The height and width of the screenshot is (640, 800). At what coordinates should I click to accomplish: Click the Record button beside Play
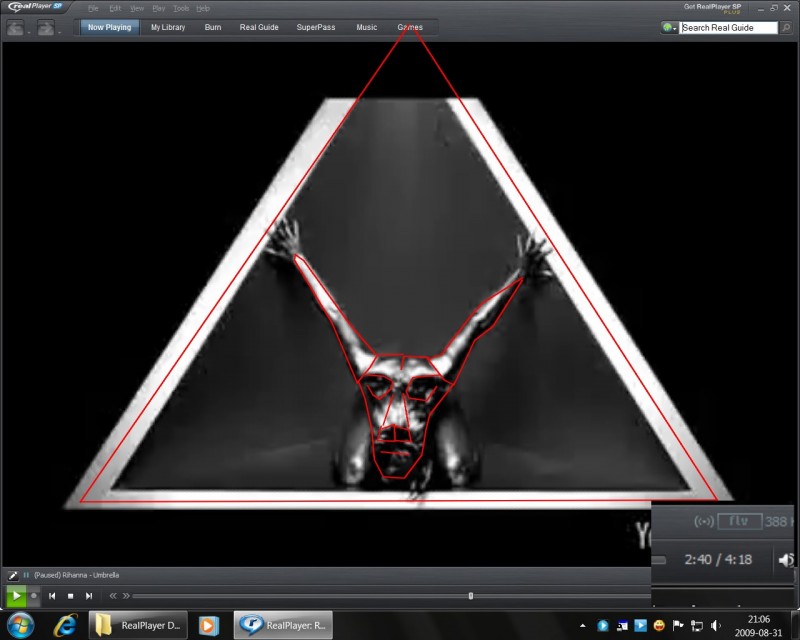click(34, 596)
